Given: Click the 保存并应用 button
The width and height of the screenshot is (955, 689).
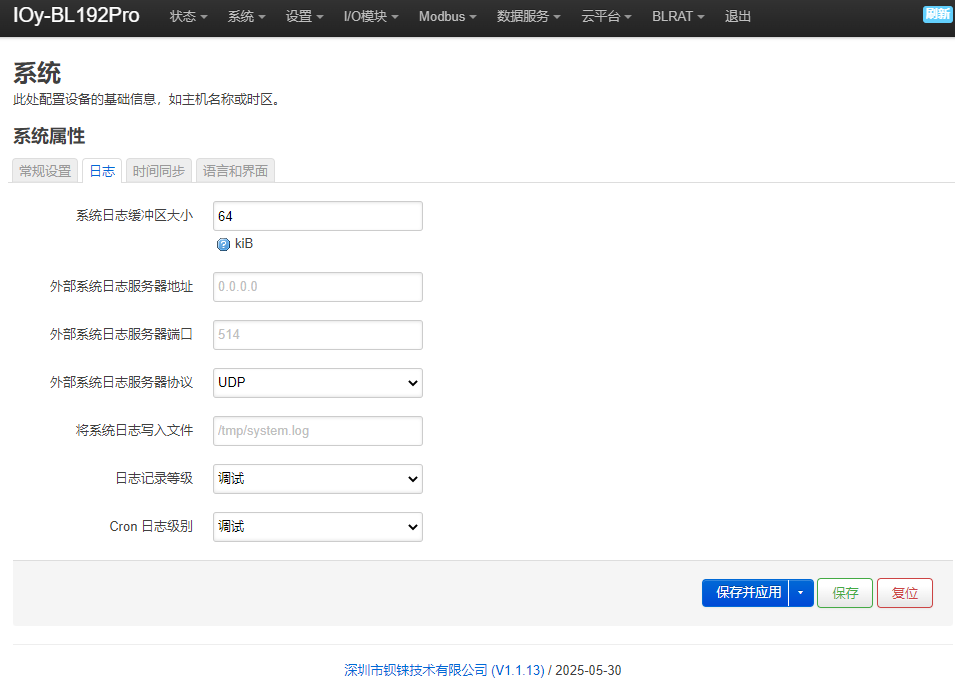Looking at the screenshot, I should [745, 593].
